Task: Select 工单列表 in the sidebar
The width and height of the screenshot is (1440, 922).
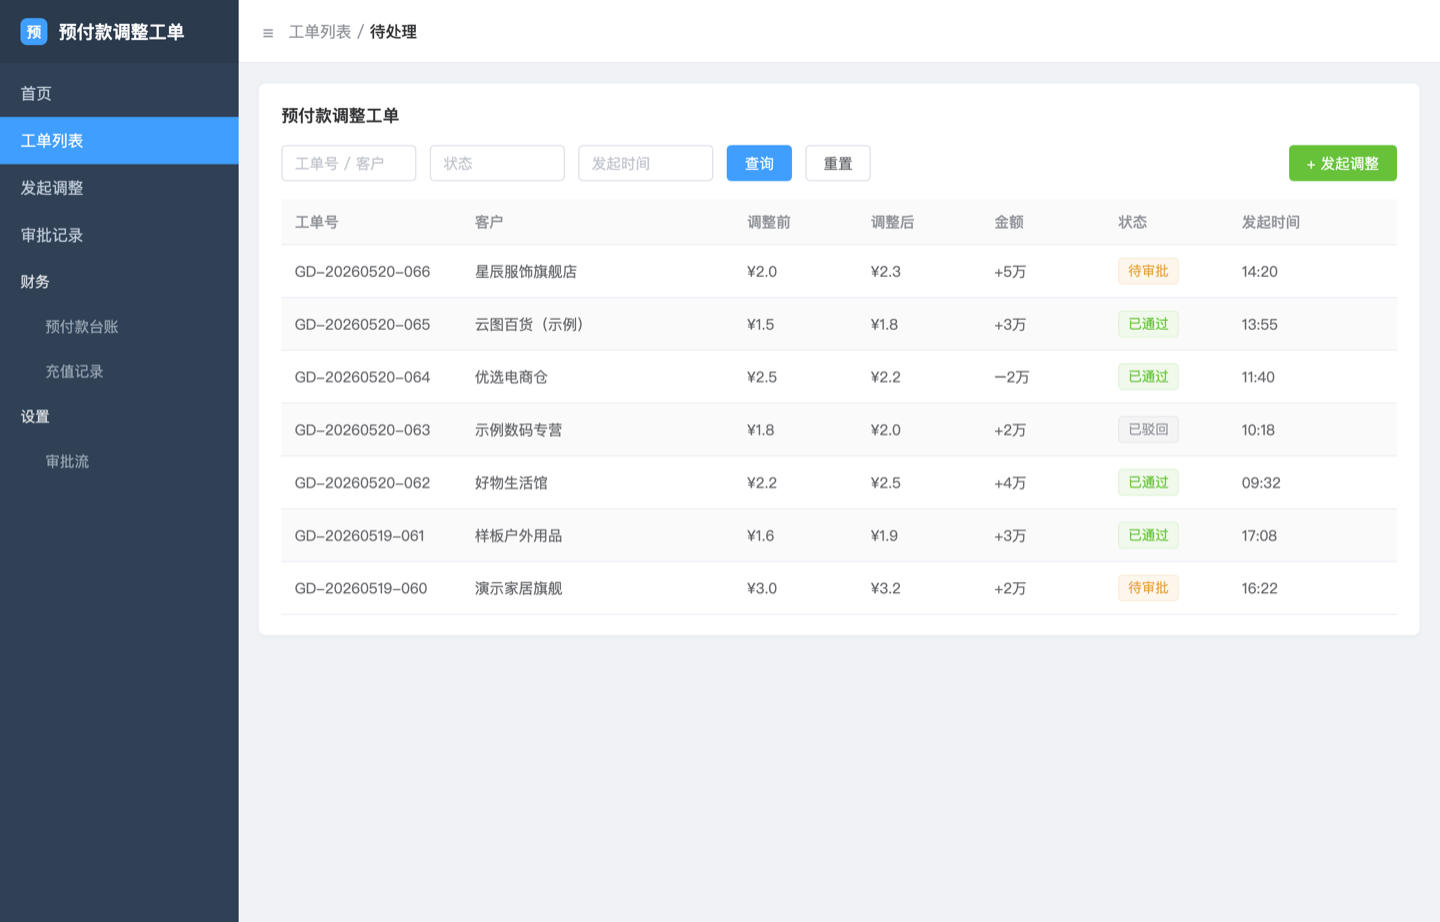Action: (x=119, y=141)
